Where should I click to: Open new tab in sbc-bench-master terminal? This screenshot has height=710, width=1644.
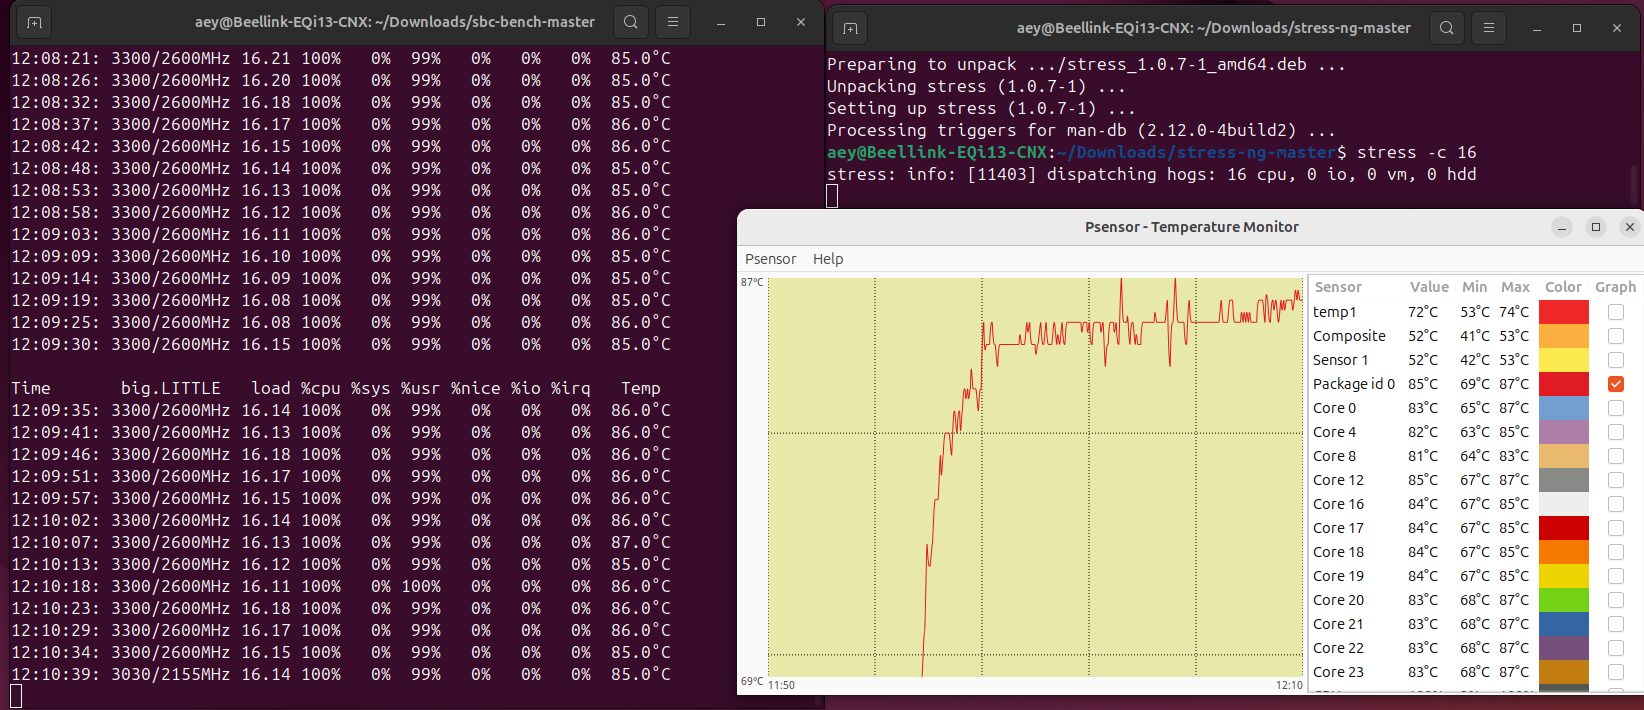pos(35,22)
